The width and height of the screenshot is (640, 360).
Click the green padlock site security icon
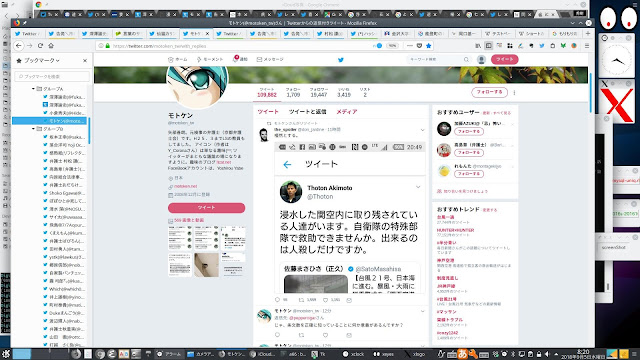click(x=107, y=46)
